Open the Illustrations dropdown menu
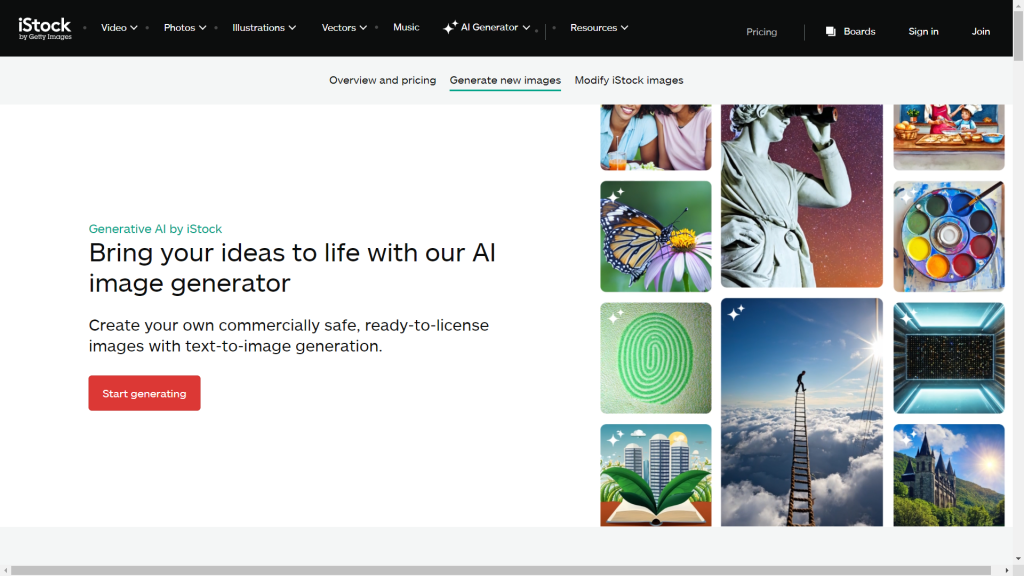The height and width of the screenshot is (576, 1024). pyautogui.click(x=264, y=28)
